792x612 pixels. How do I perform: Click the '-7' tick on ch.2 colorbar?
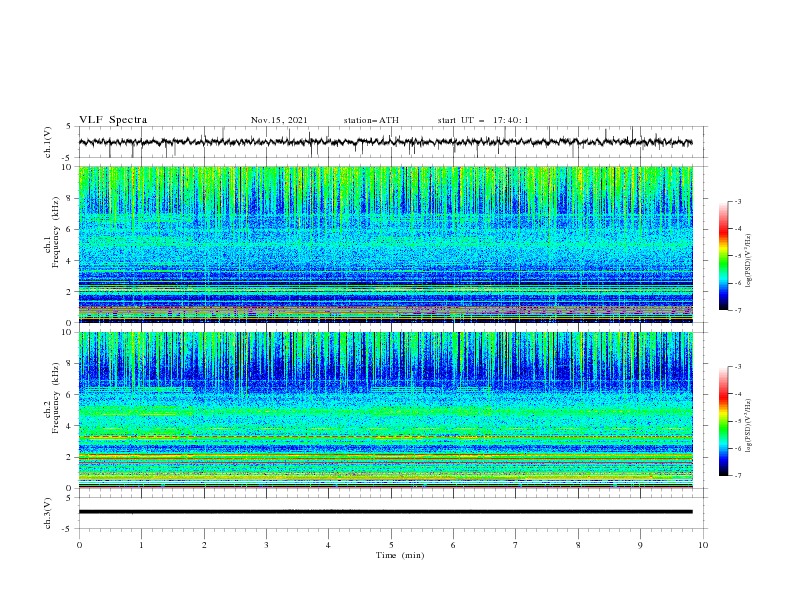pyautogui.click(x=737, y=475)
